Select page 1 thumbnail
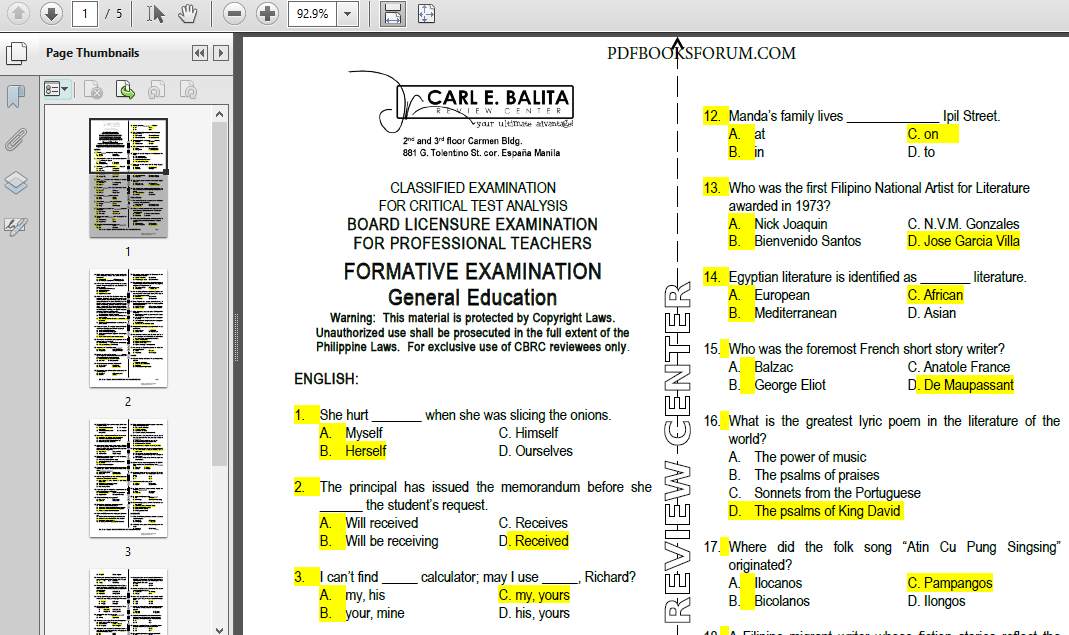 tap(128, 178)
